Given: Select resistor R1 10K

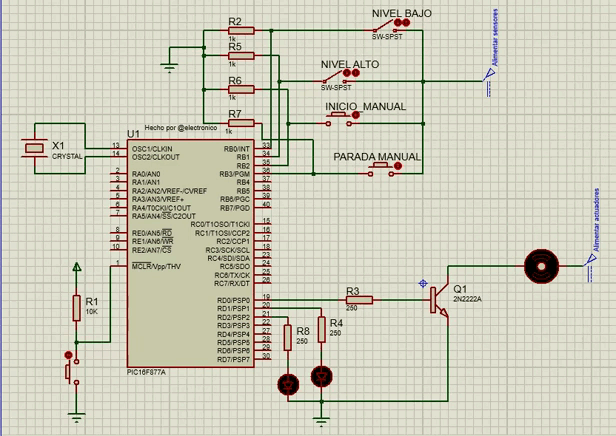Looking at the screenshot, I should pyautogui.click(x=76, y=308).
